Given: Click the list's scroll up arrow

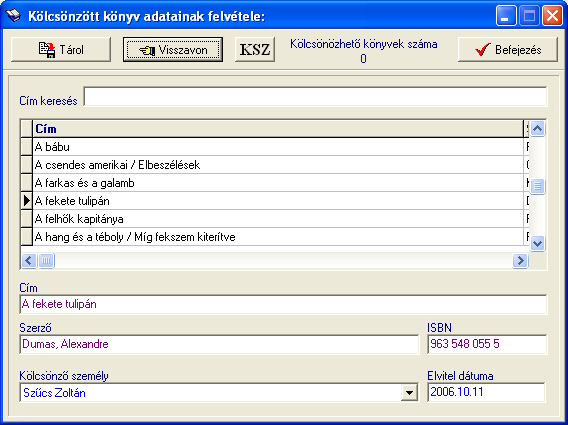Looking at the screenshot, I should 538,128.
